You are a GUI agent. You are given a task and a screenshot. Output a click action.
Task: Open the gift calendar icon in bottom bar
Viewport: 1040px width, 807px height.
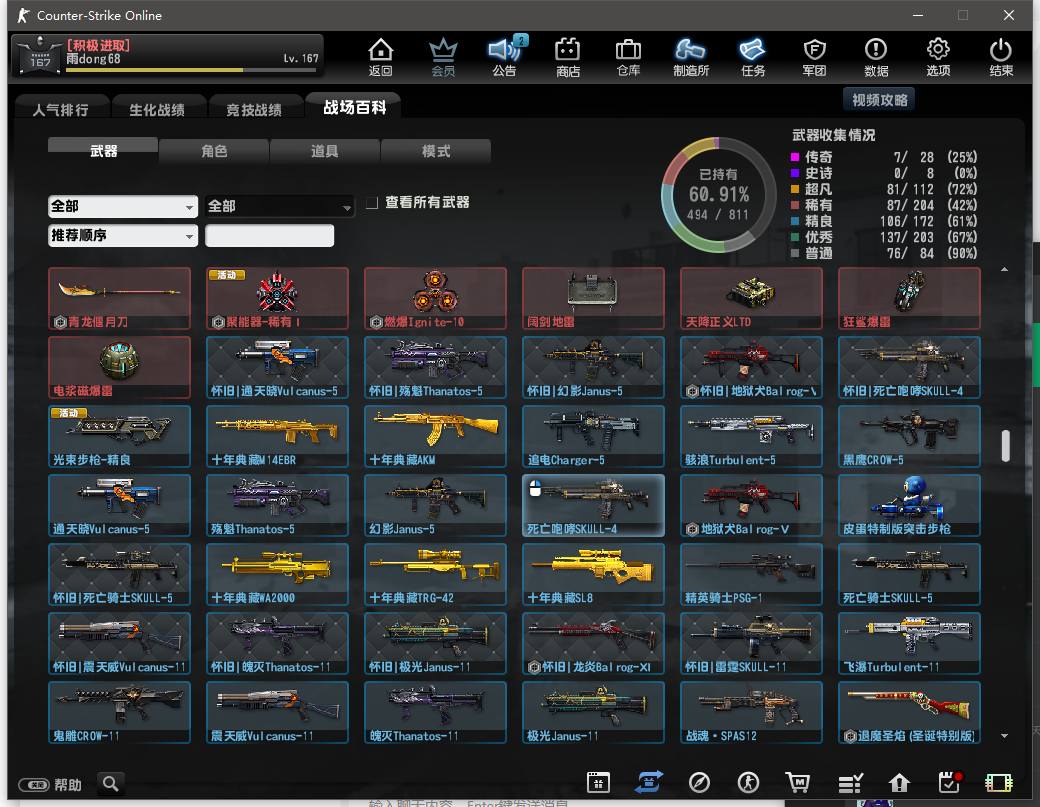point(598,782)
